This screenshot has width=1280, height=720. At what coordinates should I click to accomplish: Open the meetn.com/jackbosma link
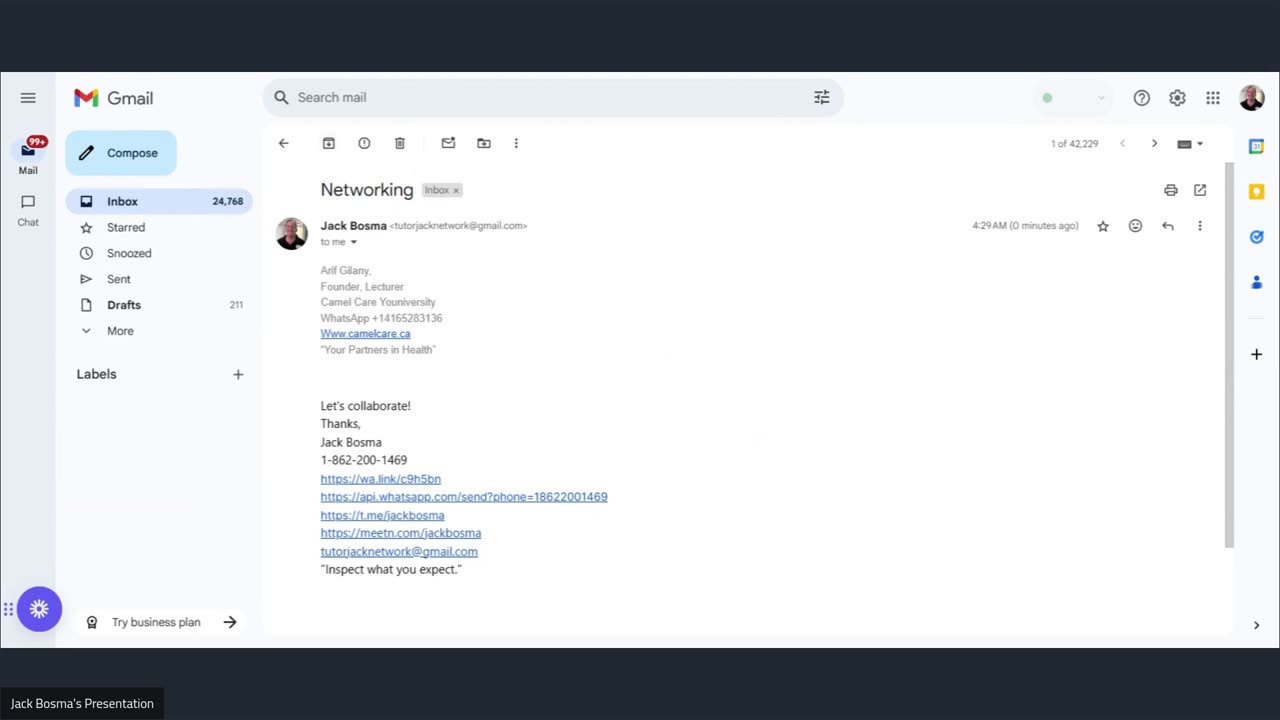(x=401, y=533)
